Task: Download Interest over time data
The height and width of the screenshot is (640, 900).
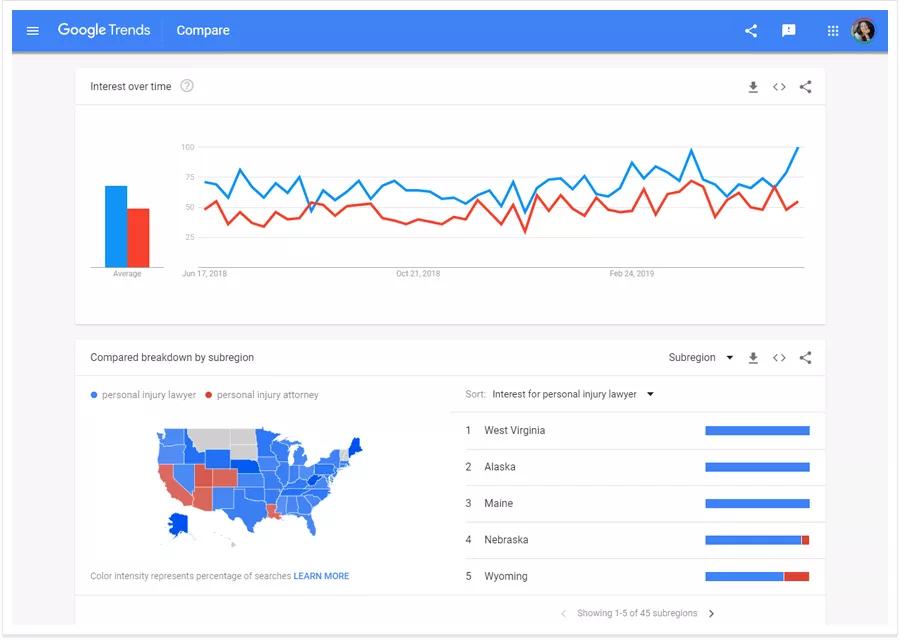Action: pos(753,87)
